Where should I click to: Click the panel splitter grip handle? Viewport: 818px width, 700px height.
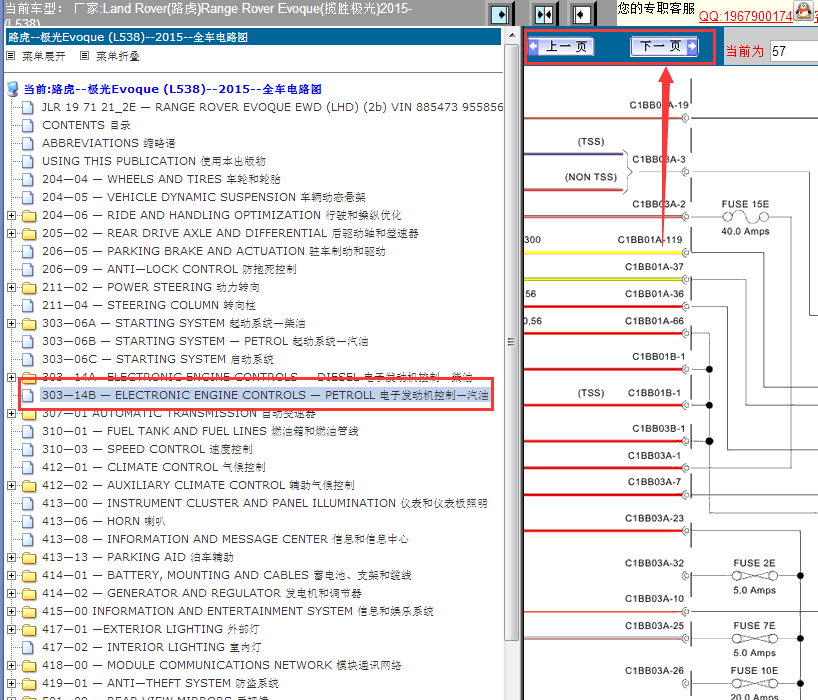[511, 342]
